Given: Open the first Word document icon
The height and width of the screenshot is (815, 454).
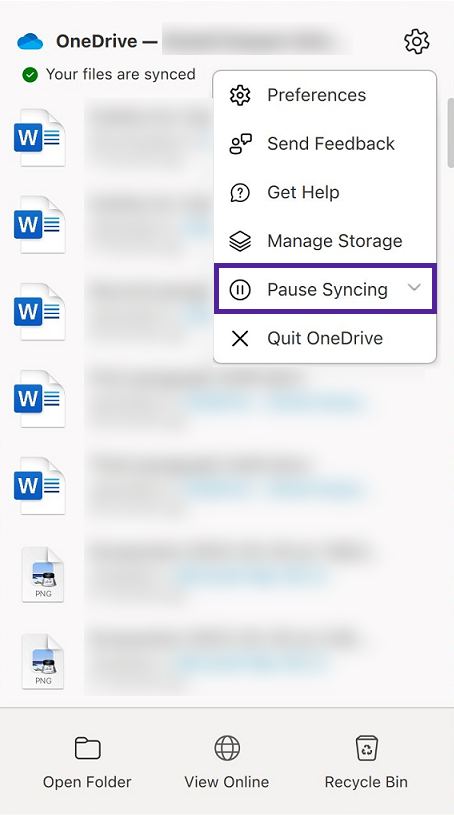Looking at the screenshot, I should pos(40,137).
